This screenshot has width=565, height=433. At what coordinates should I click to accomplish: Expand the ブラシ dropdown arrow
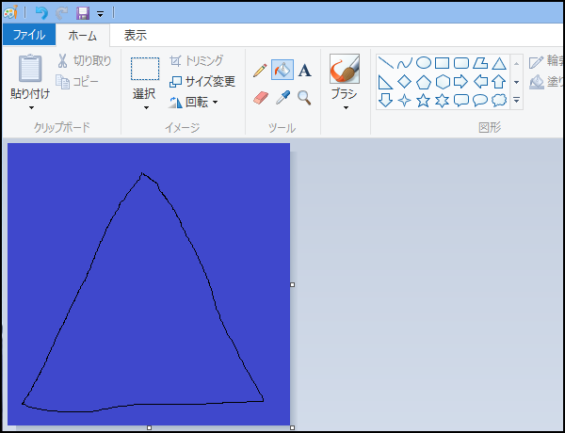(346, 108)
